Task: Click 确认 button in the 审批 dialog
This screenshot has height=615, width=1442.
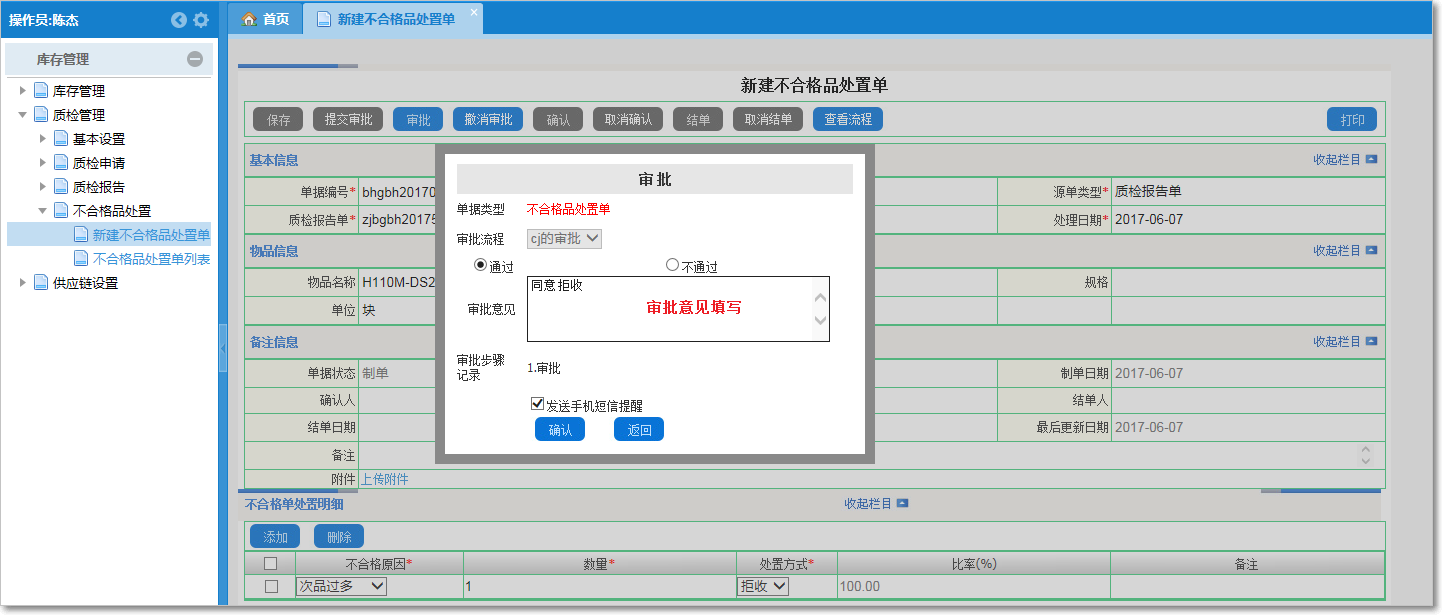Action: tap(560, 430)
